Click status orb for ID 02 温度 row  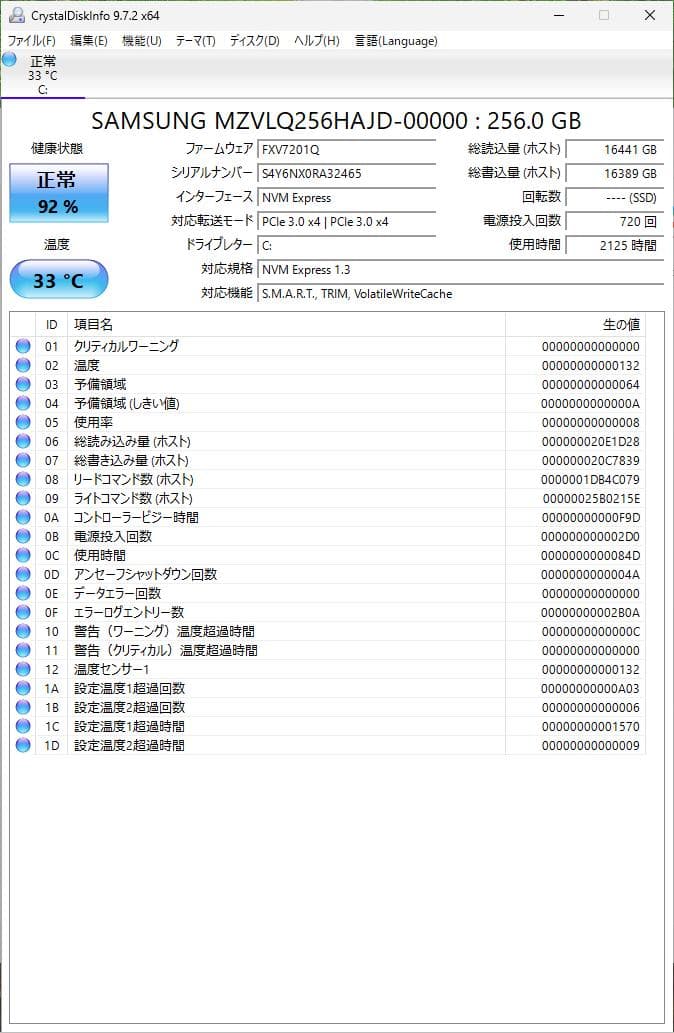pos(23,365)
